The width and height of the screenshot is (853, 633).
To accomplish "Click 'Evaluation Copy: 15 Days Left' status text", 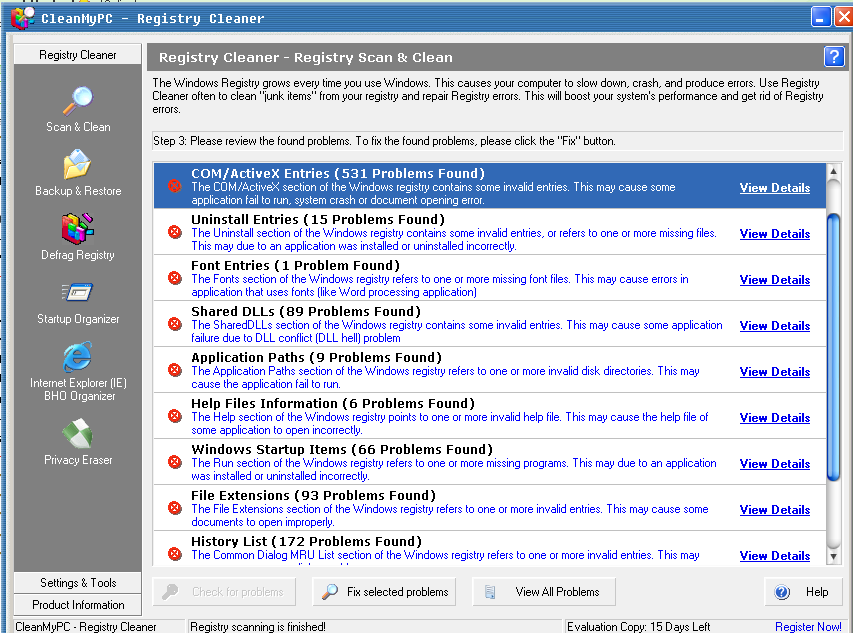I will tap(638, 626).
